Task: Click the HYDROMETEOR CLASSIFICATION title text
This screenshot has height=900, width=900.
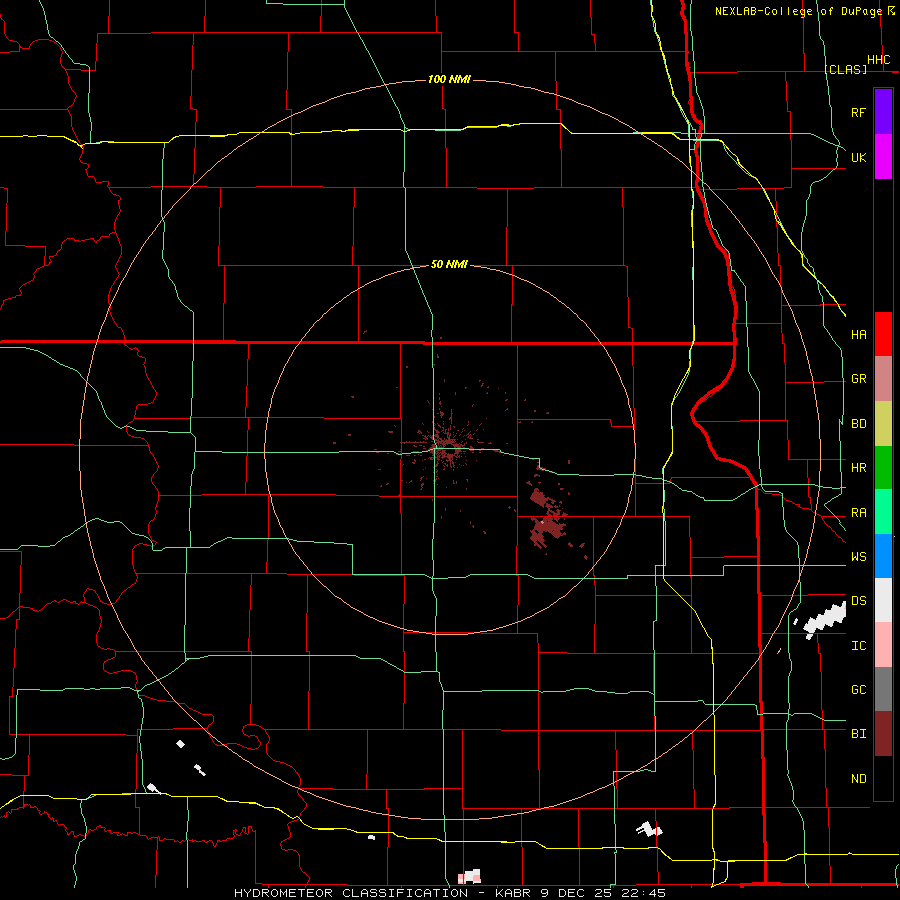Action: (351, 893)
